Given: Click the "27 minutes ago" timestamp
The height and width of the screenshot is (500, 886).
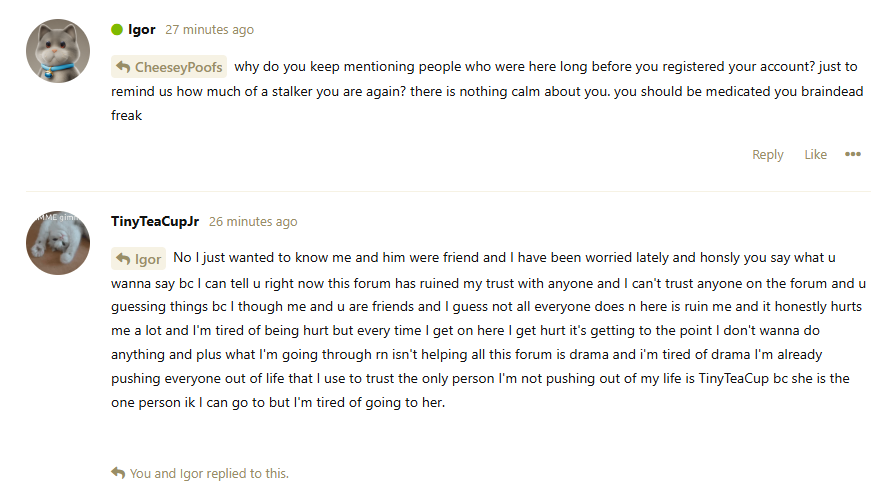Looking at the screenshot, I should [x=209, y=30].
